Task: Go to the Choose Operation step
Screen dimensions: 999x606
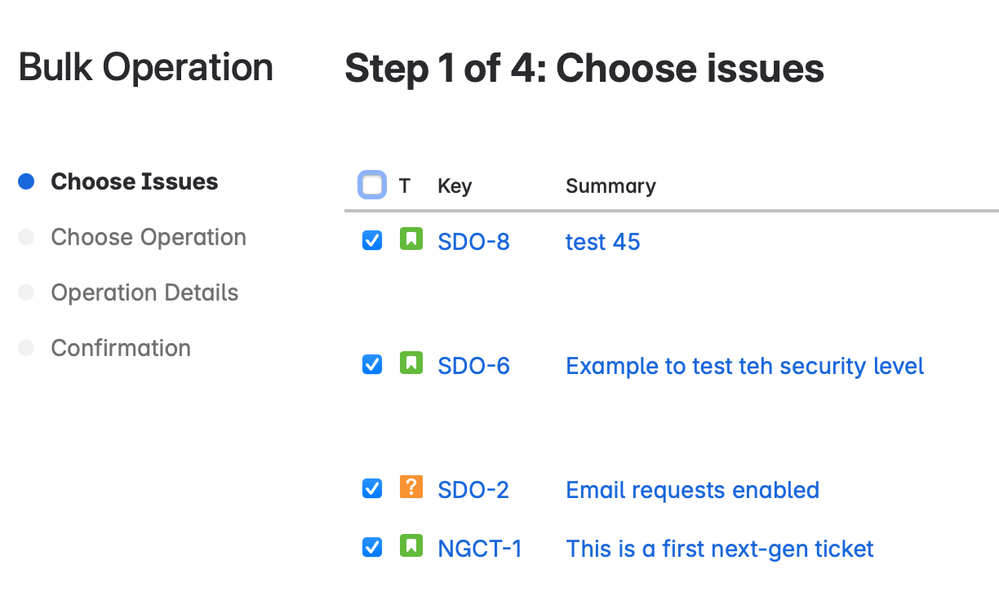Action: point(148,237)
